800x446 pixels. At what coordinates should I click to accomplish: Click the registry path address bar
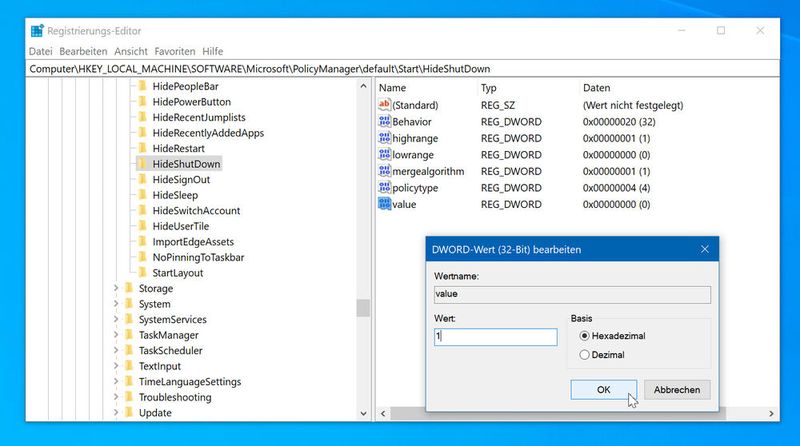coord(403,69)
